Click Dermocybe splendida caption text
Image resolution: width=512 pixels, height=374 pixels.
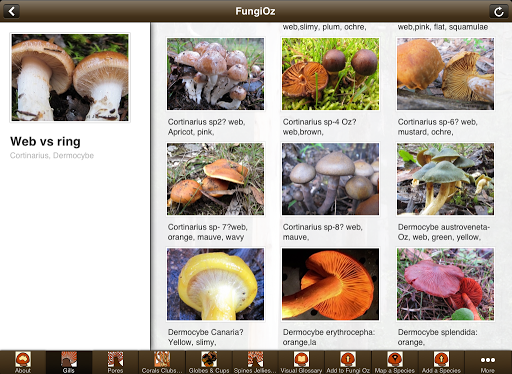pos(437,337)
